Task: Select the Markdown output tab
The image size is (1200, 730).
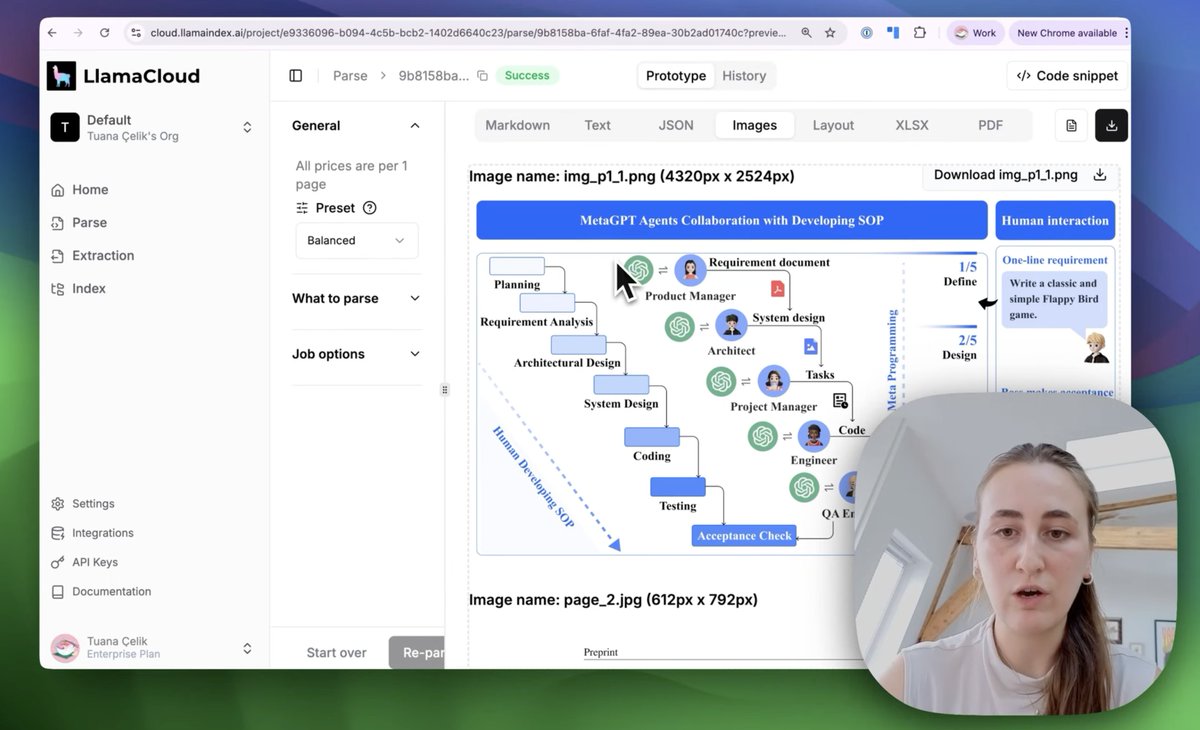Action: [517, 125]
